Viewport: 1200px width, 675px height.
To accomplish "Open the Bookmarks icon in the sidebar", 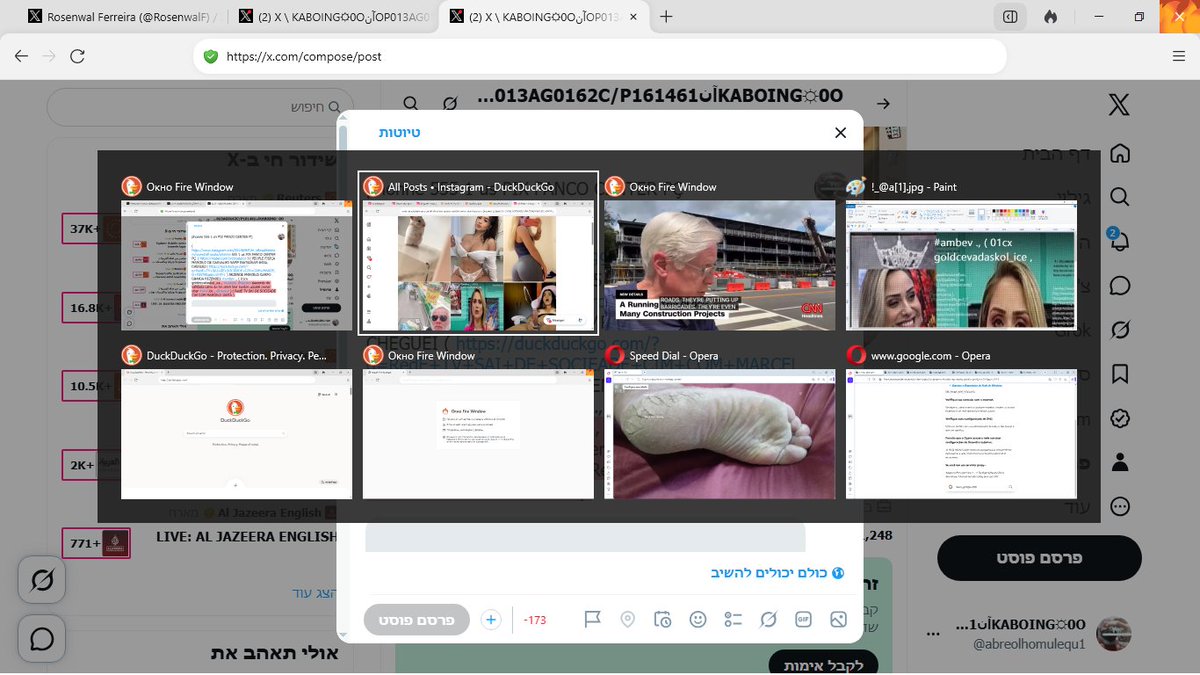I will pos(1120,373).
